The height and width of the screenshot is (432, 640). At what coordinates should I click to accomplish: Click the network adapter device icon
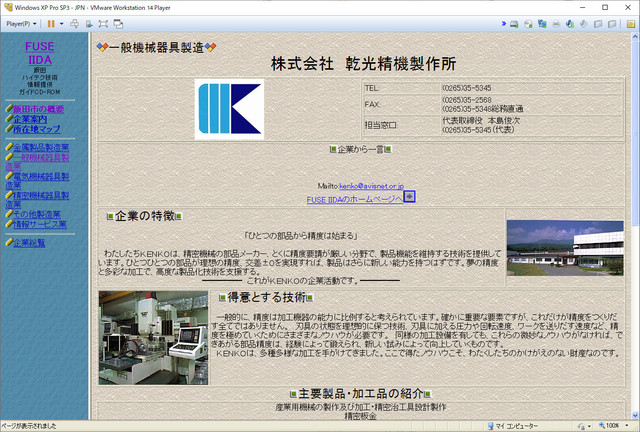click(x=542, y=24)
